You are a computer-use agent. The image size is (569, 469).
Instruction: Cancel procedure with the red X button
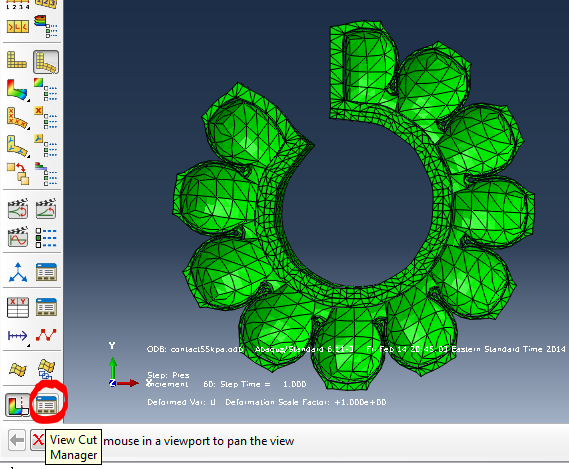(x=38, y=440)
